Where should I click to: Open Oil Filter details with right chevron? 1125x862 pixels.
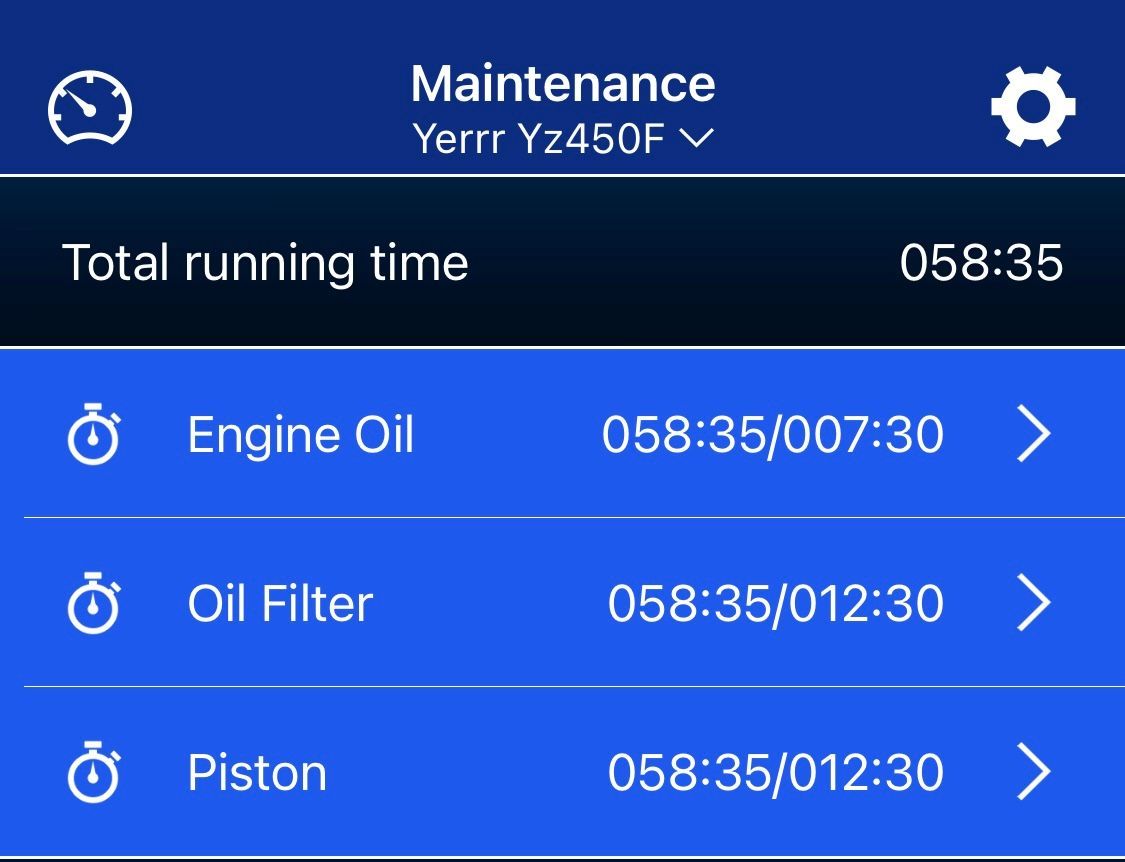[x=1034, y=602]
